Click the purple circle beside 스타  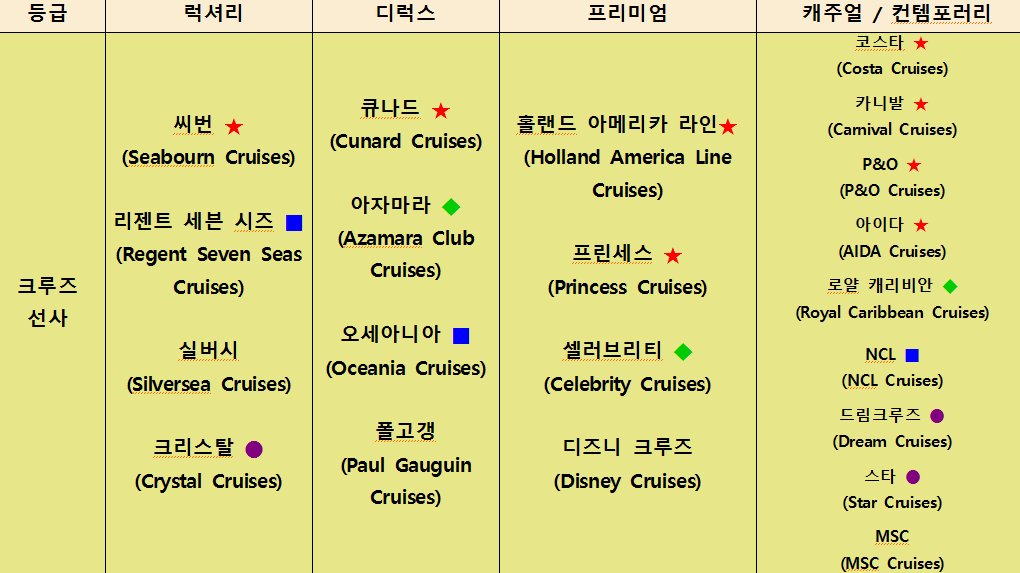point(913,477)
